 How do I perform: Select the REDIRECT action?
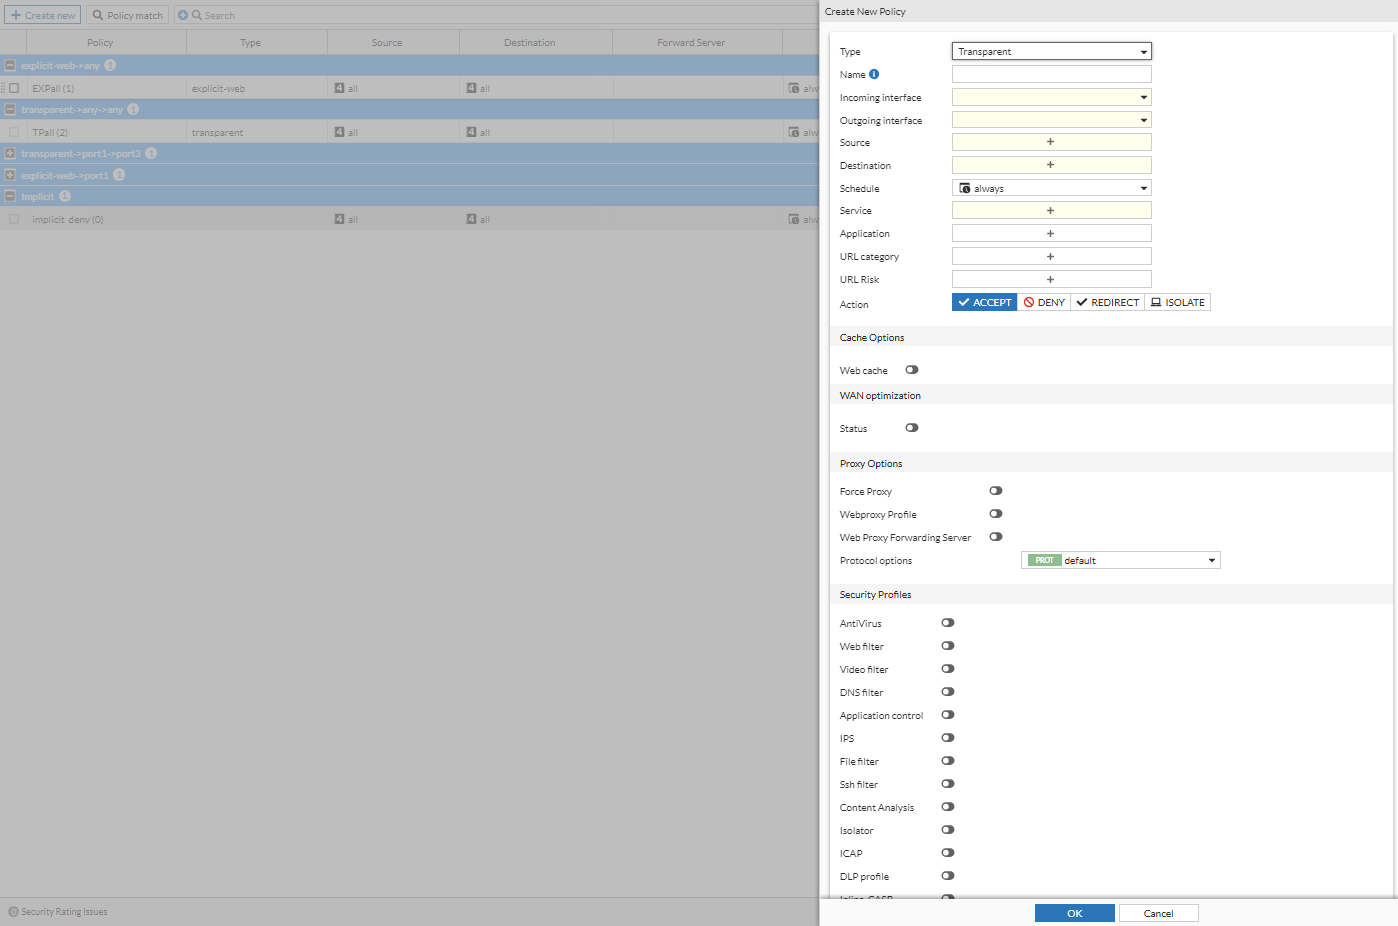1107,302
